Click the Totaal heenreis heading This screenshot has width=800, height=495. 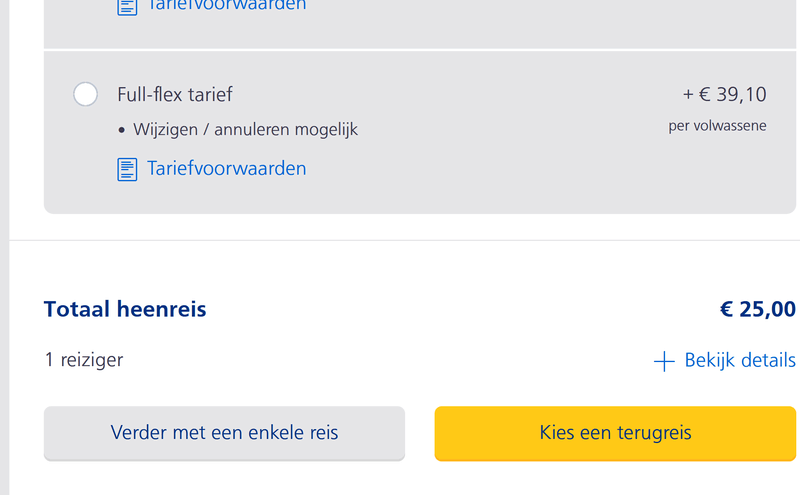click(x=125, y=309)
